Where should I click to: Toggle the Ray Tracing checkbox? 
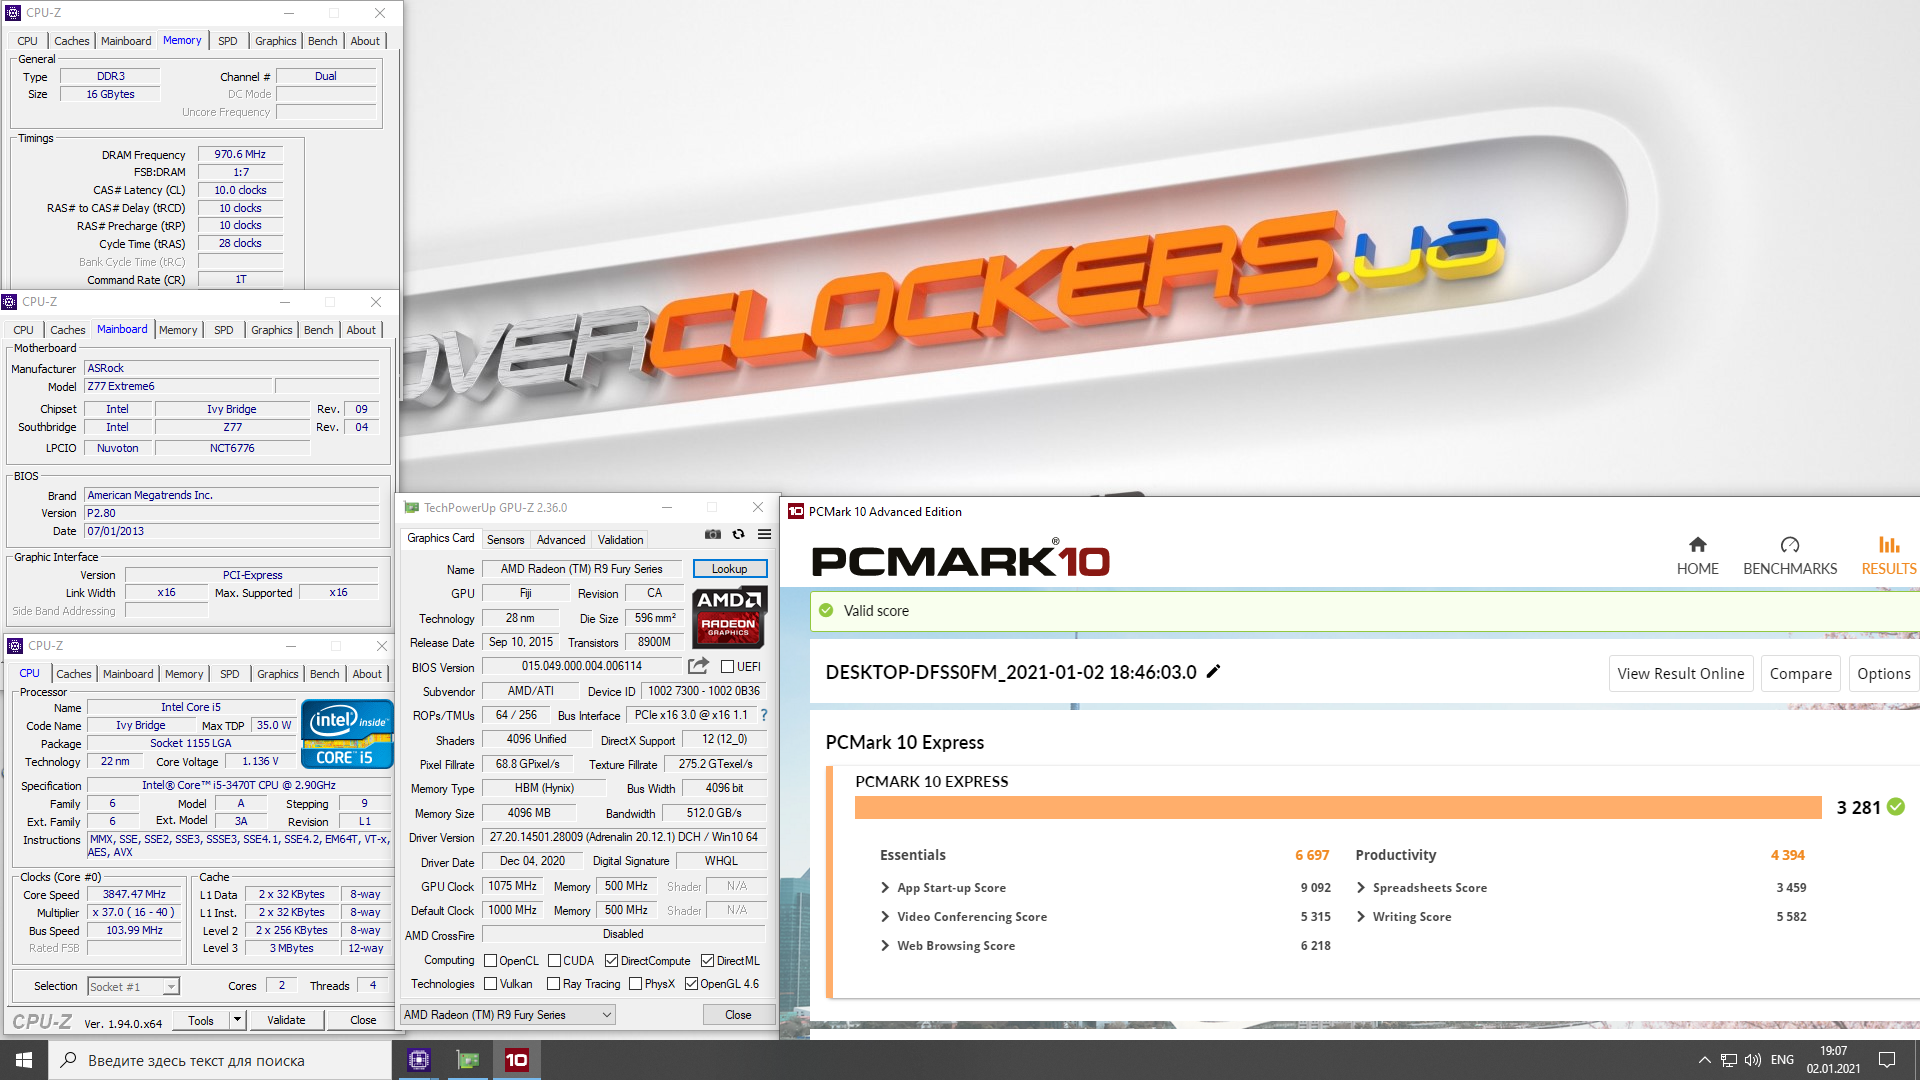coord(554,984)
